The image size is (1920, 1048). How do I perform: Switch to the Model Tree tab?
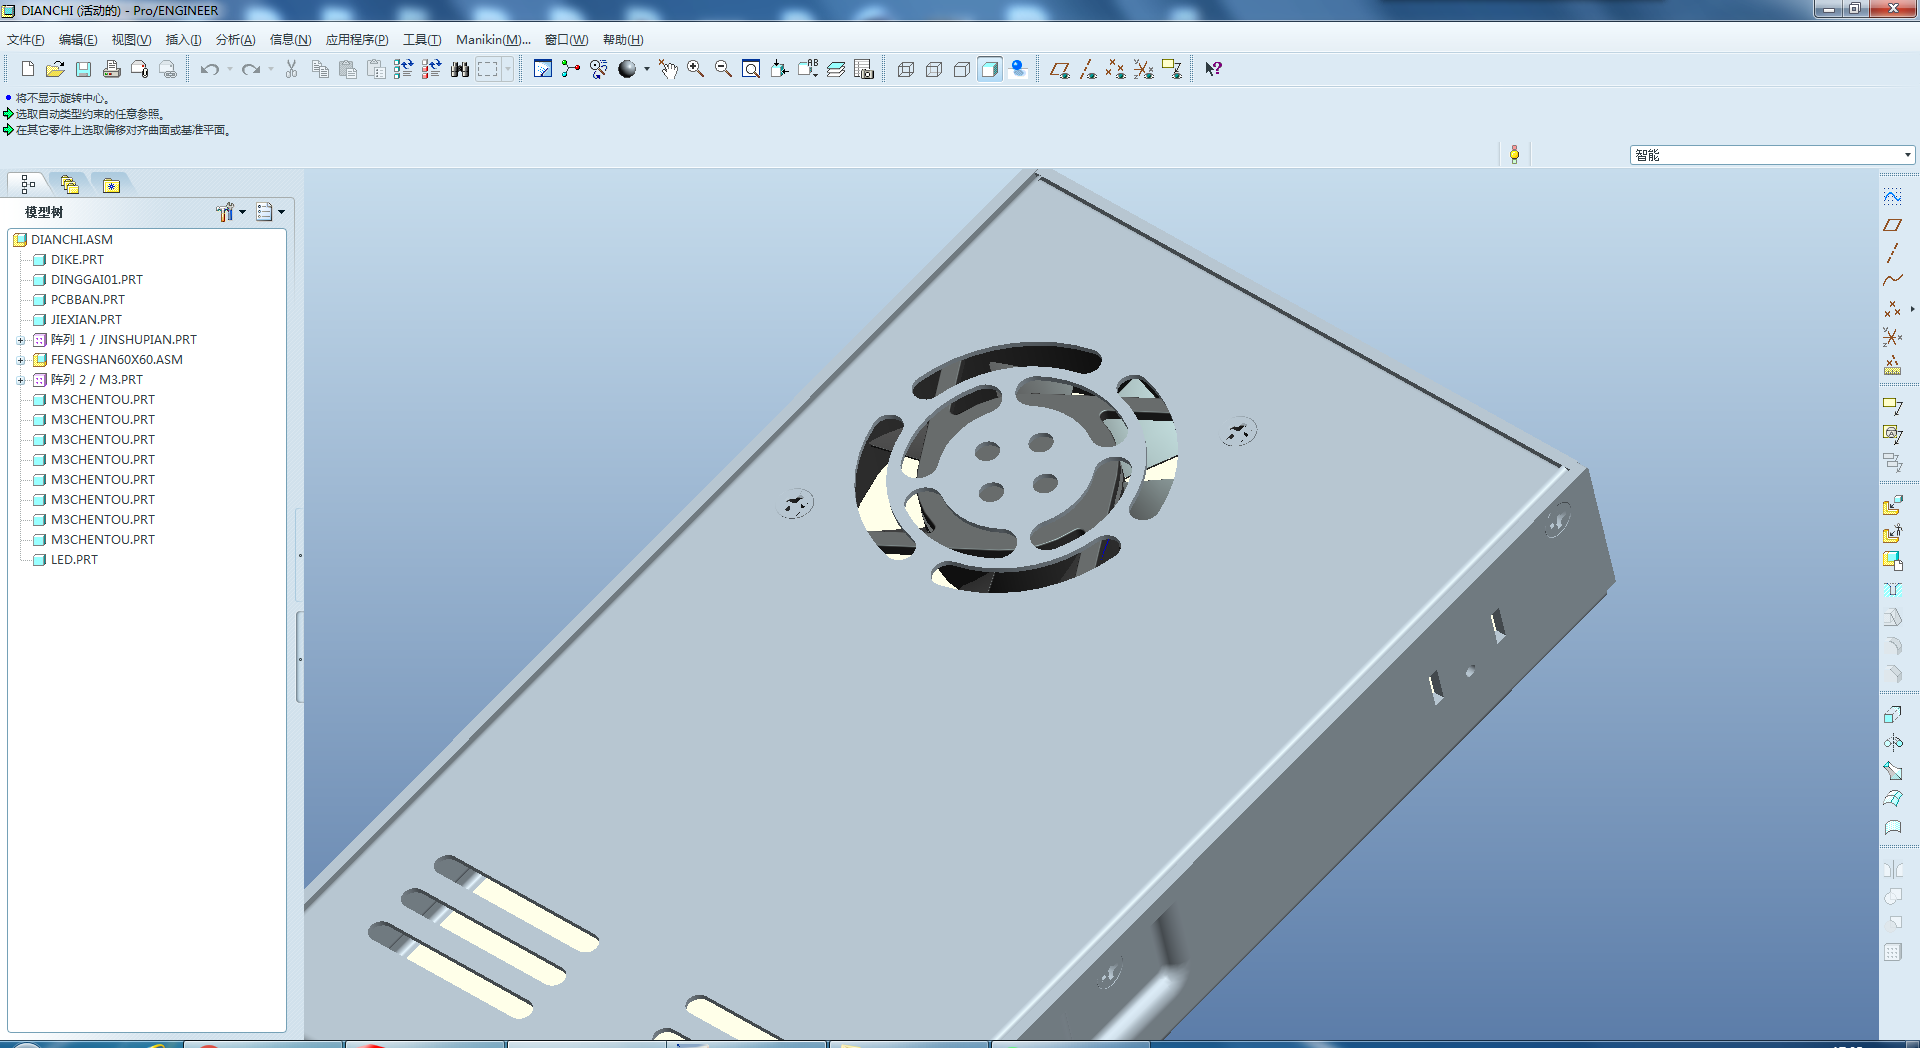tap(28, 184)
